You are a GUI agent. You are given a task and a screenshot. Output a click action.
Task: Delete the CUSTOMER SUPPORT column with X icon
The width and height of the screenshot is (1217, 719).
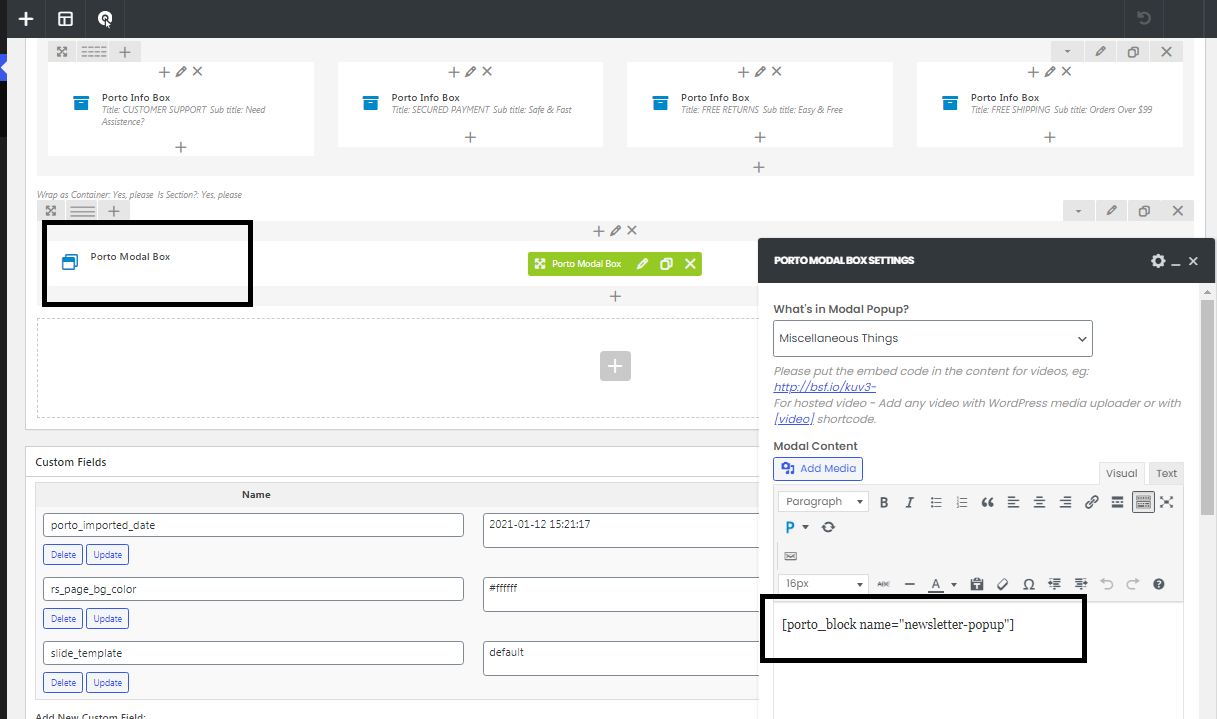point(197,72)
